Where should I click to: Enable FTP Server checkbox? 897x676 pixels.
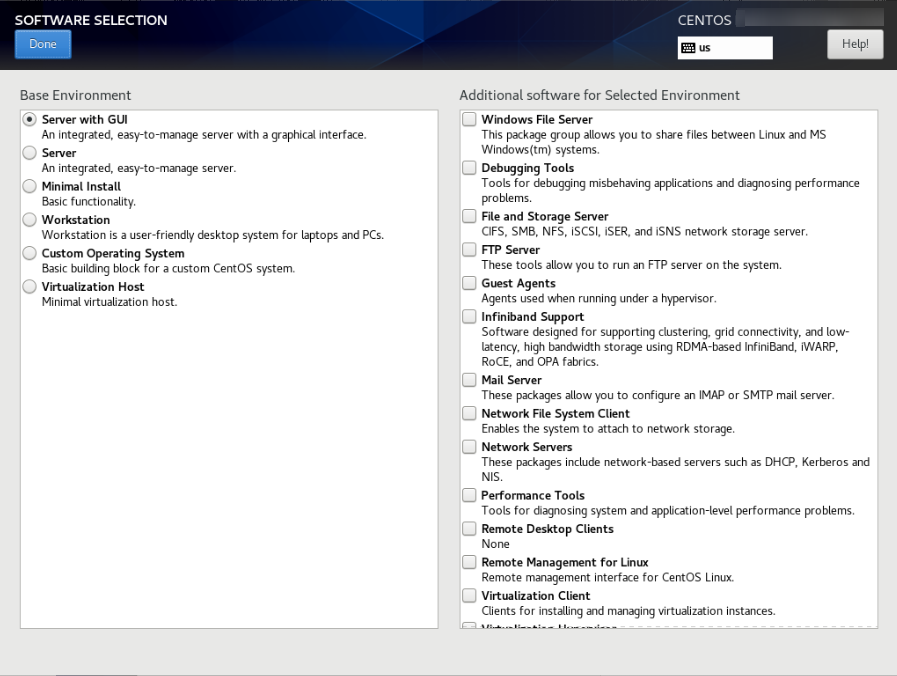pyautogui.click(x=469, y=249)
